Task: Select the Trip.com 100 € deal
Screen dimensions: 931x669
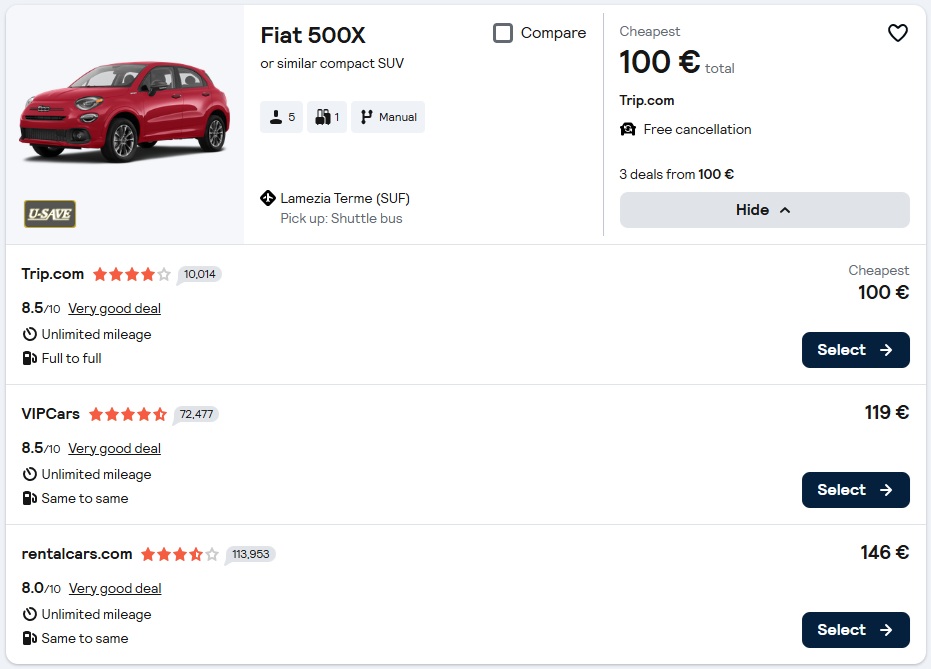Action: tap(855, 350)
